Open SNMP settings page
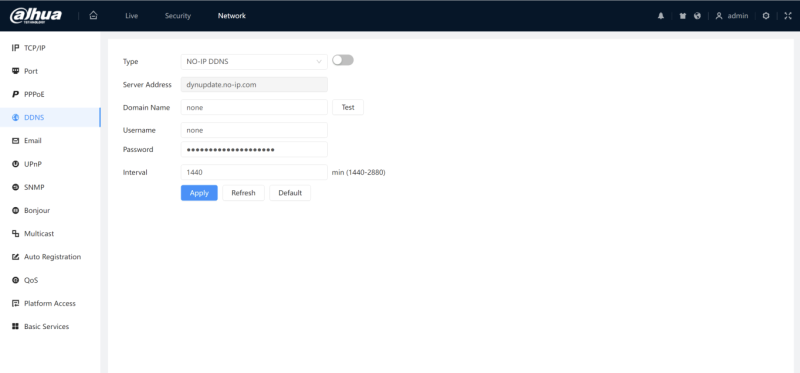 pyautogui.click(x=50, y=187)
